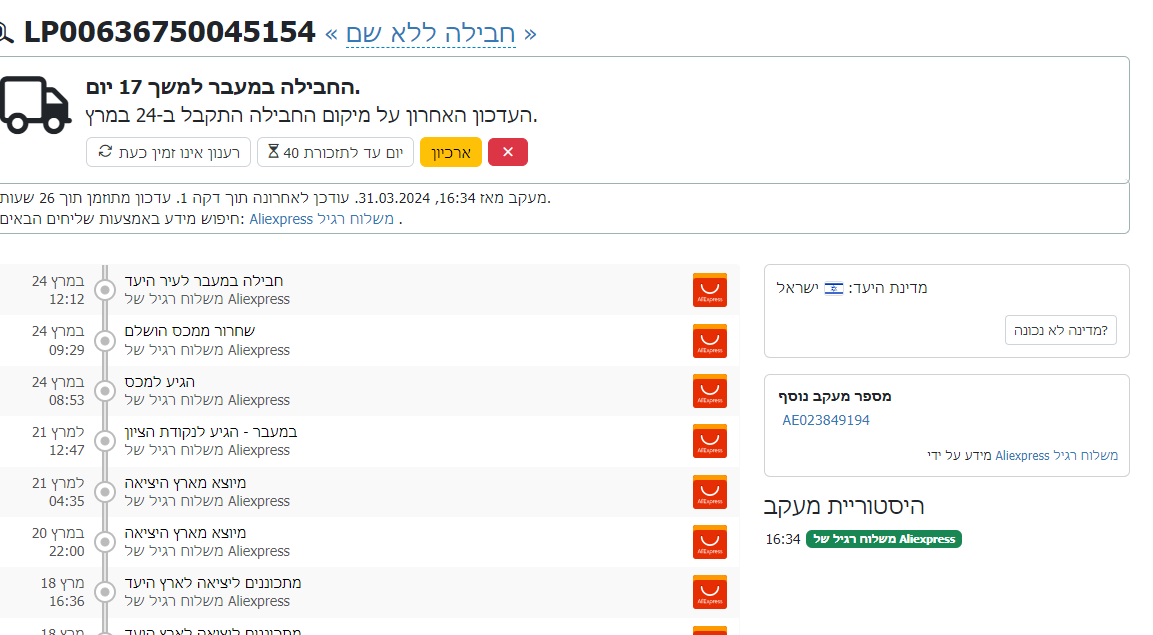Open the 'משלוח רגיל Aliexpress' courier link in the status line
The height and width of the screenshot is (635, 1153).
(x=321, y=219)
